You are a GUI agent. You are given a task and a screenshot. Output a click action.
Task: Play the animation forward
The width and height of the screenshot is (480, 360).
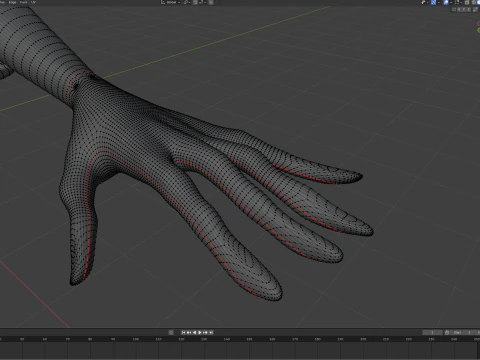tap(200, 332)
